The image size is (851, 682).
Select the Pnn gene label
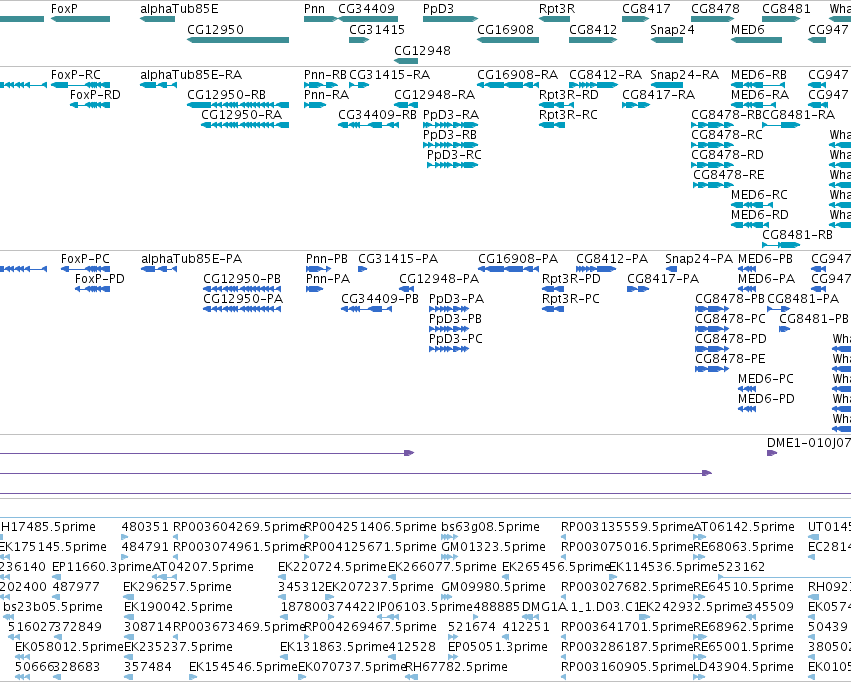314,9
